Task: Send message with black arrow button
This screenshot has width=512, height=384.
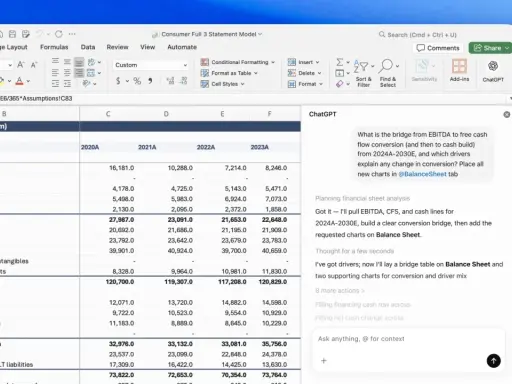Action: click(493, 361)
